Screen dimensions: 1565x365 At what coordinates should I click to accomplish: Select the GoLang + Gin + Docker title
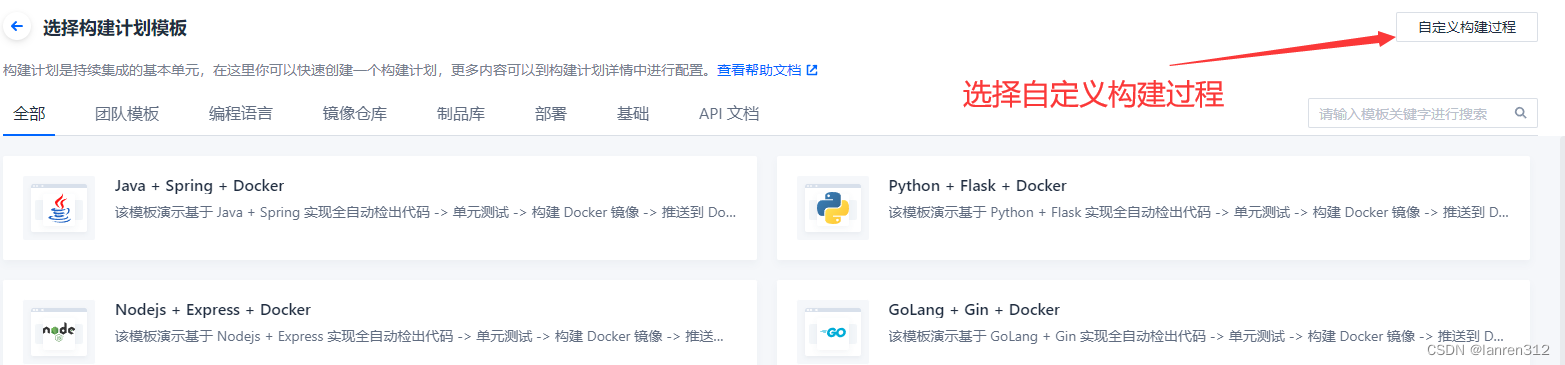pos(974,310)
